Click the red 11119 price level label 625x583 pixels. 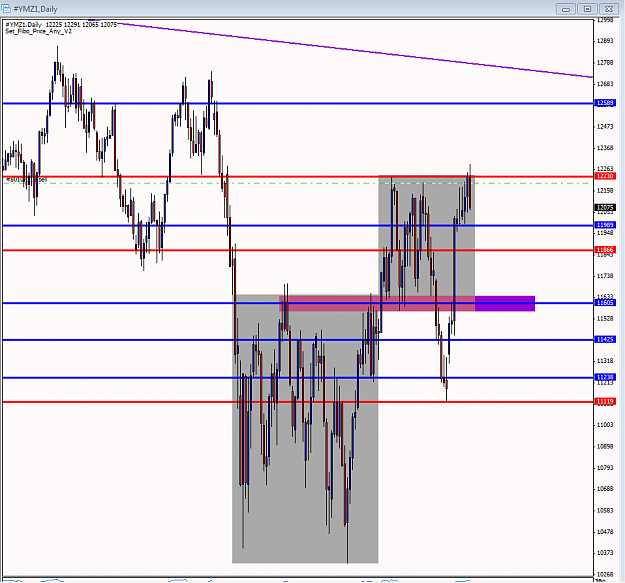[x=605, y=402]
